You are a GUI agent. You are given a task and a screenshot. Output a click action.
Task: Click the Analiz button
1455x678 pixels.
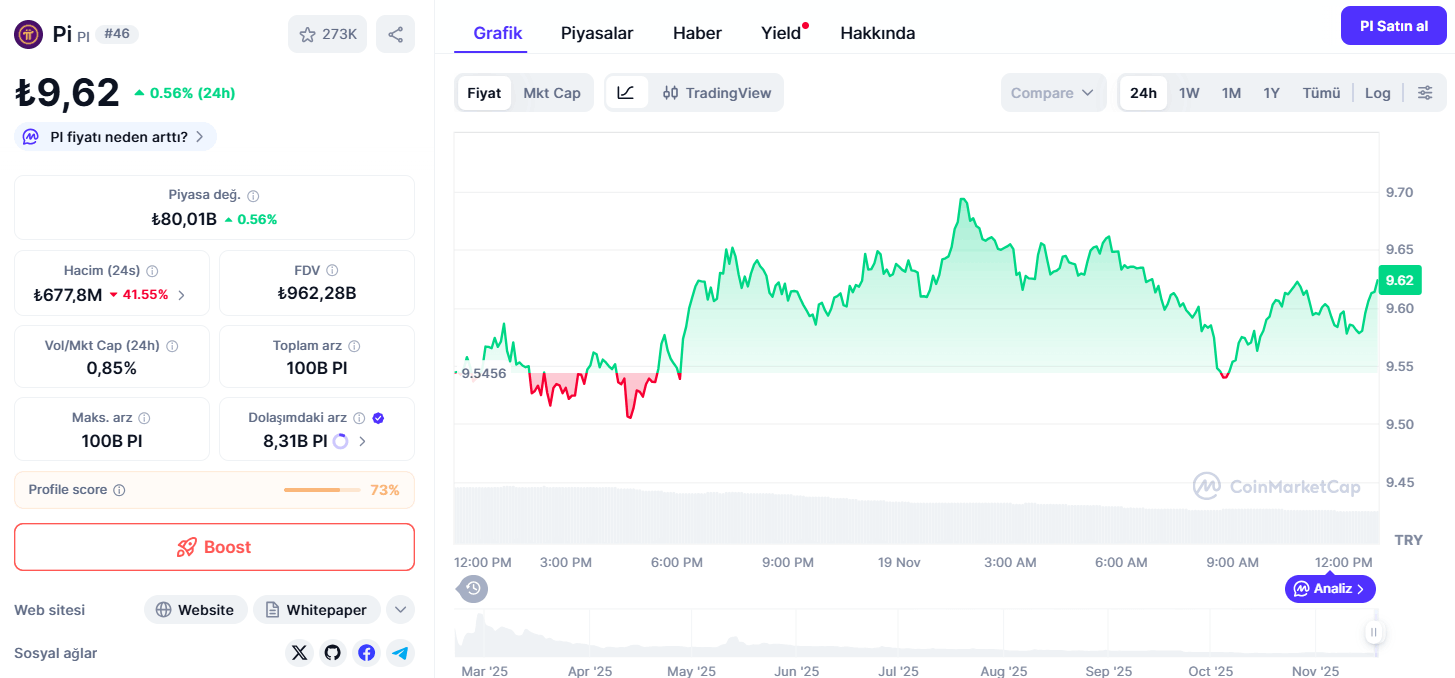pos(1330,589)
